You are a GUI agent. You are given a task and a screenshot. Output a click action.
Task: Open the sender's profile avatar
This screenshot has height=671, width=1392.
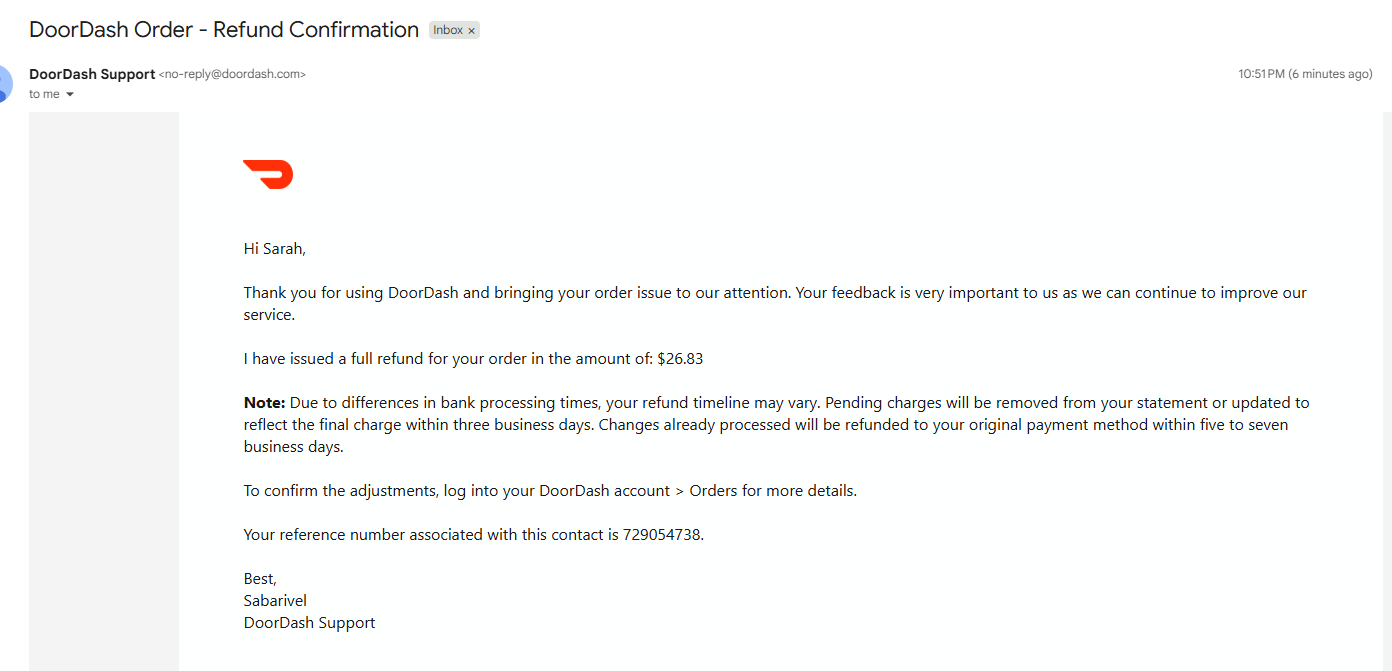click(x=5, y=83)
